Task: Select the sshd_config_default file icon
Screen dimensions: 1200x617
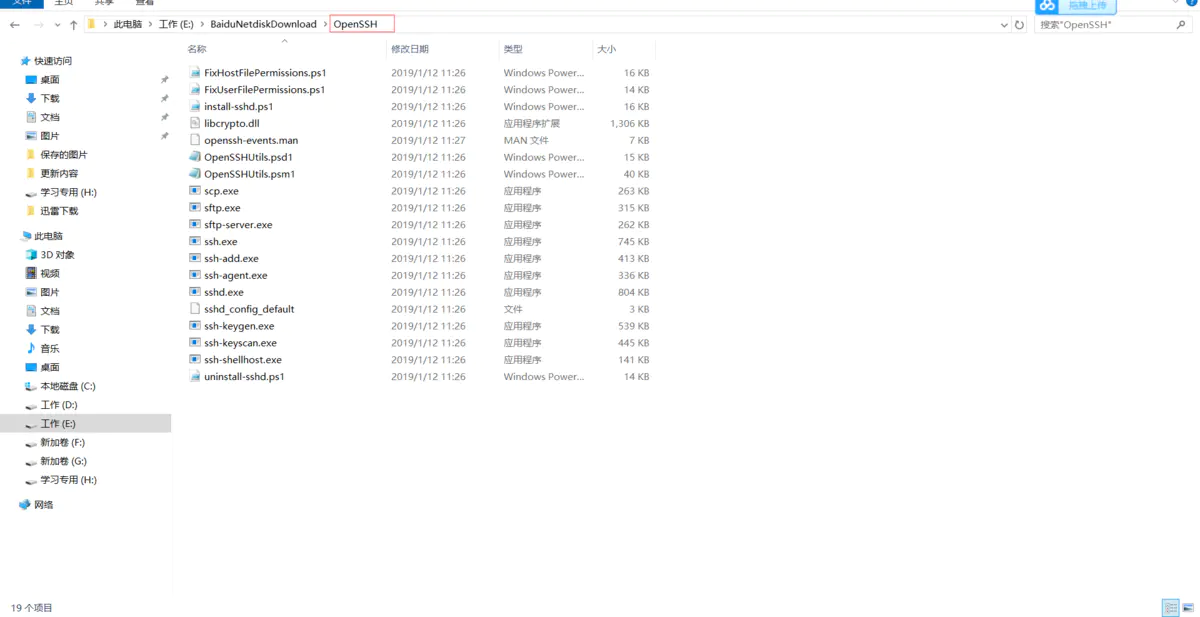Action: [195, 309]
